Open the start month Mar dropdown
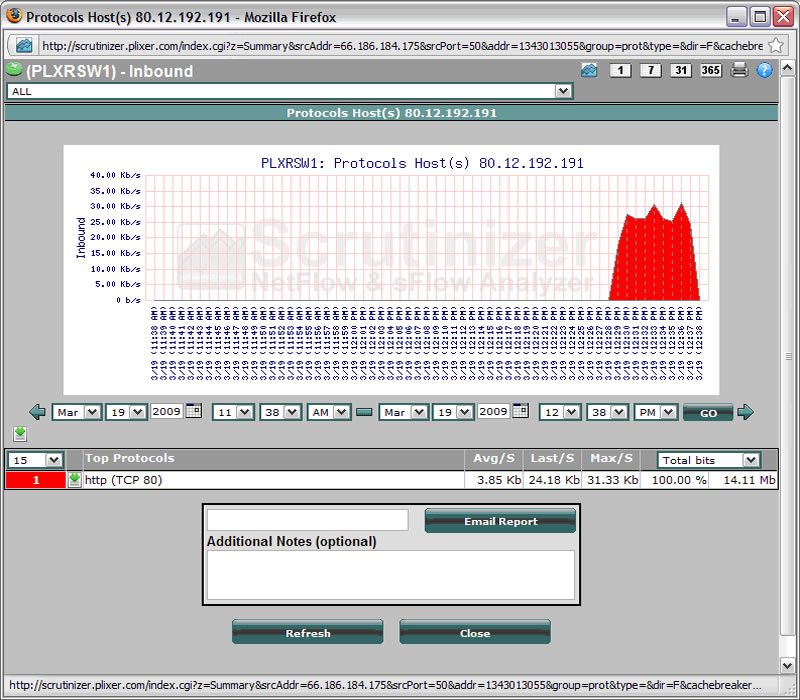This screenshot has height=700, width=800. click(77, 412)
